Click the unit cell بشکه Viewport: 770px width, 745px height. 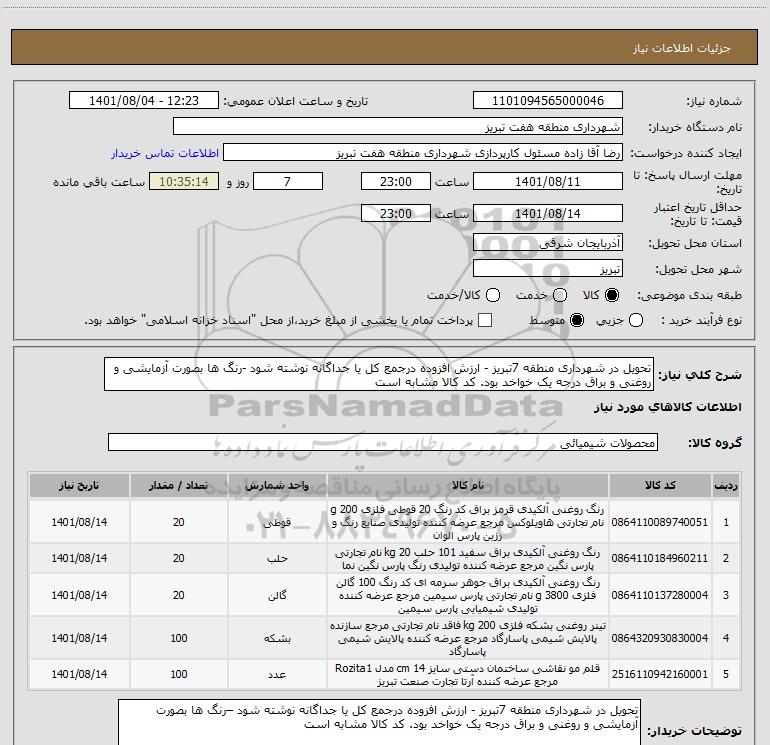coord(277,638)
